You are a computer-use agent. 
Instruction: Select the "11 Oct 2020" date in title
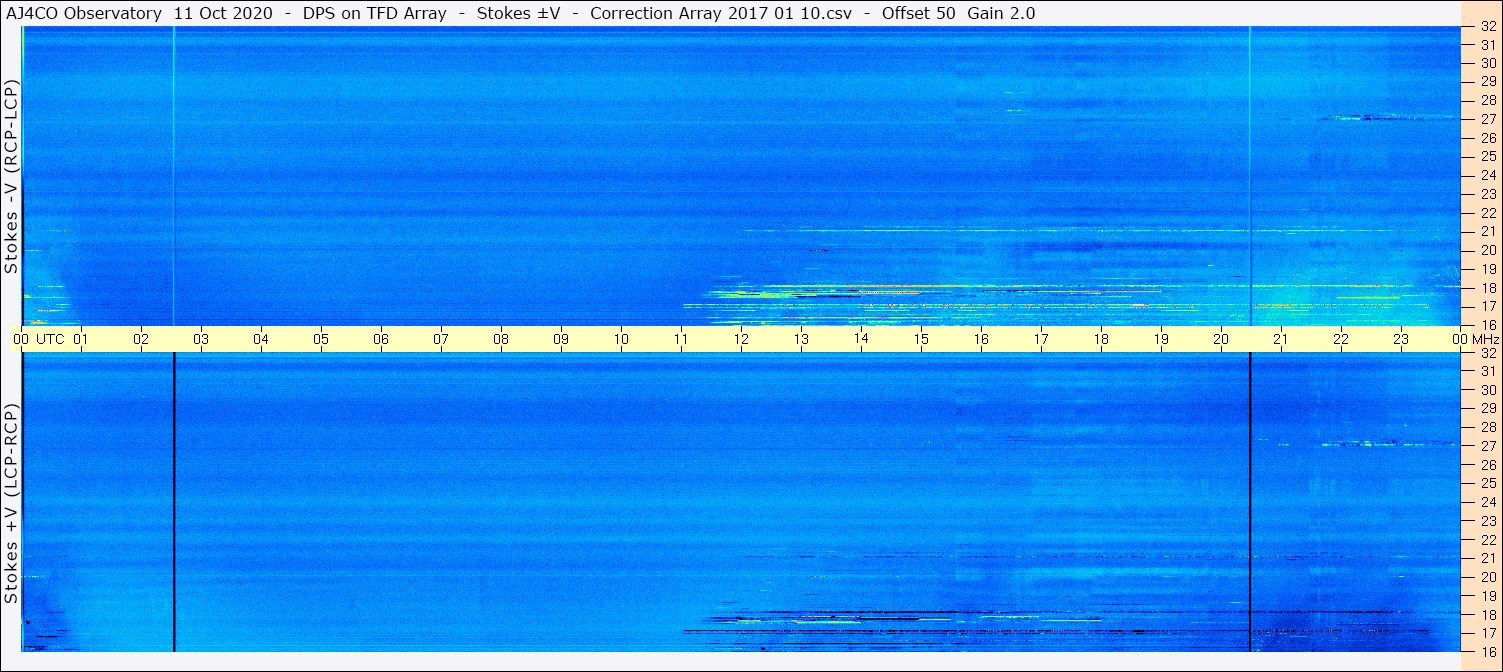[223, 14]
